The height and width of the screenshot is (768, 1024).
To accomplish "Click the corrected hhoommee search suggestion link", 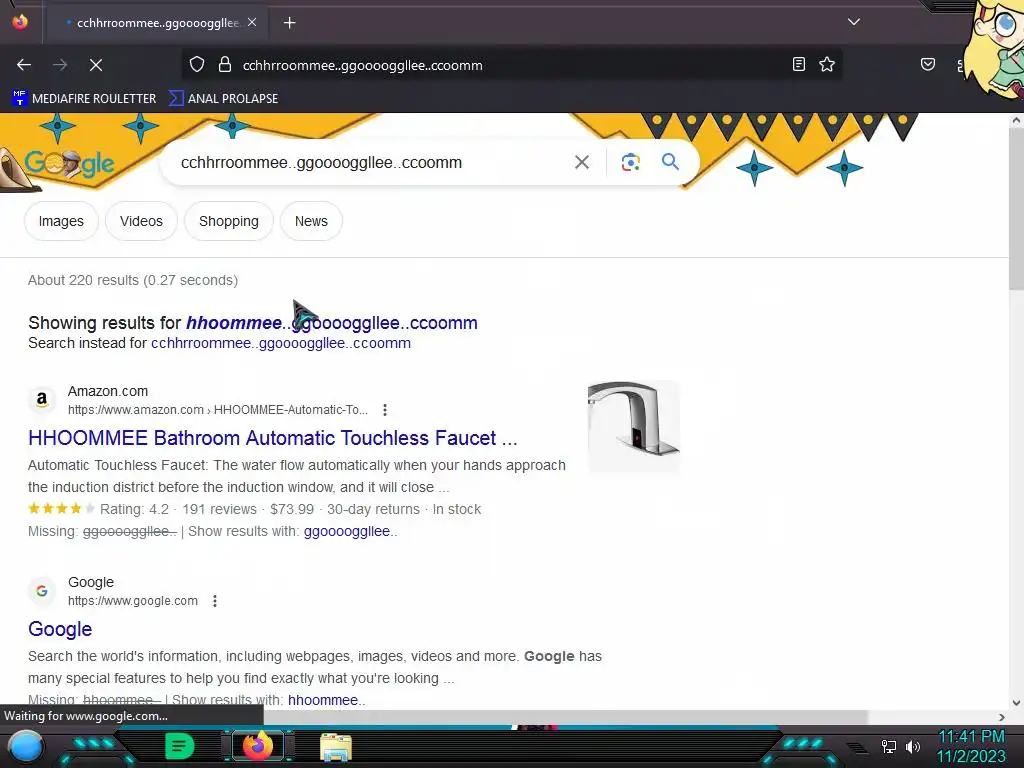I will click(332, 323).
